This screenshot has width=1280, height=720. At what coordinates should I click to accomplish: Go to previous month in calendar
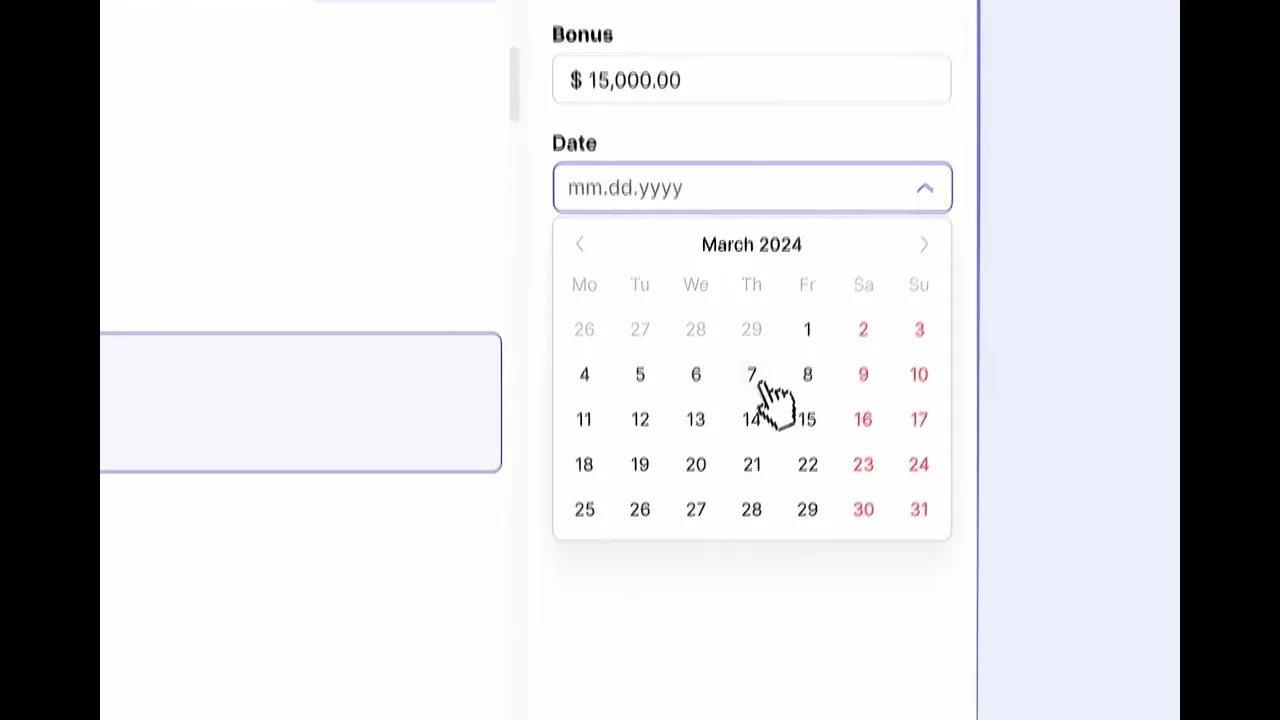tap(580, 244)
